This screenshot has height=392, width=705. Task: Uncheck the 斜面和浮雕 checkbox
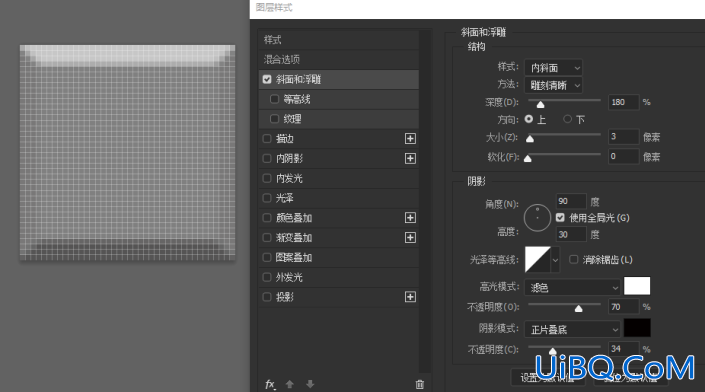click(267, 80)
